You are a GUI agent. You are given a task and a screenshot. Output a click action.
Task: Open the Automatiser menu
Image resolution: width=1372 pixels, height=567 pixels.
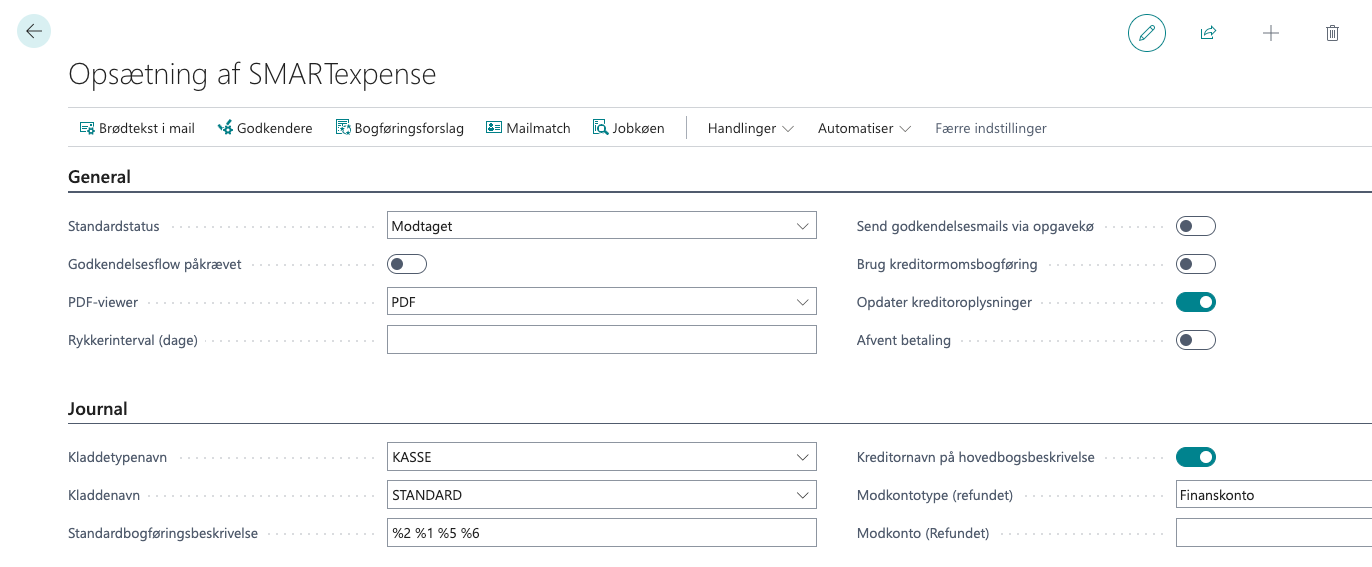coord(864,128)
